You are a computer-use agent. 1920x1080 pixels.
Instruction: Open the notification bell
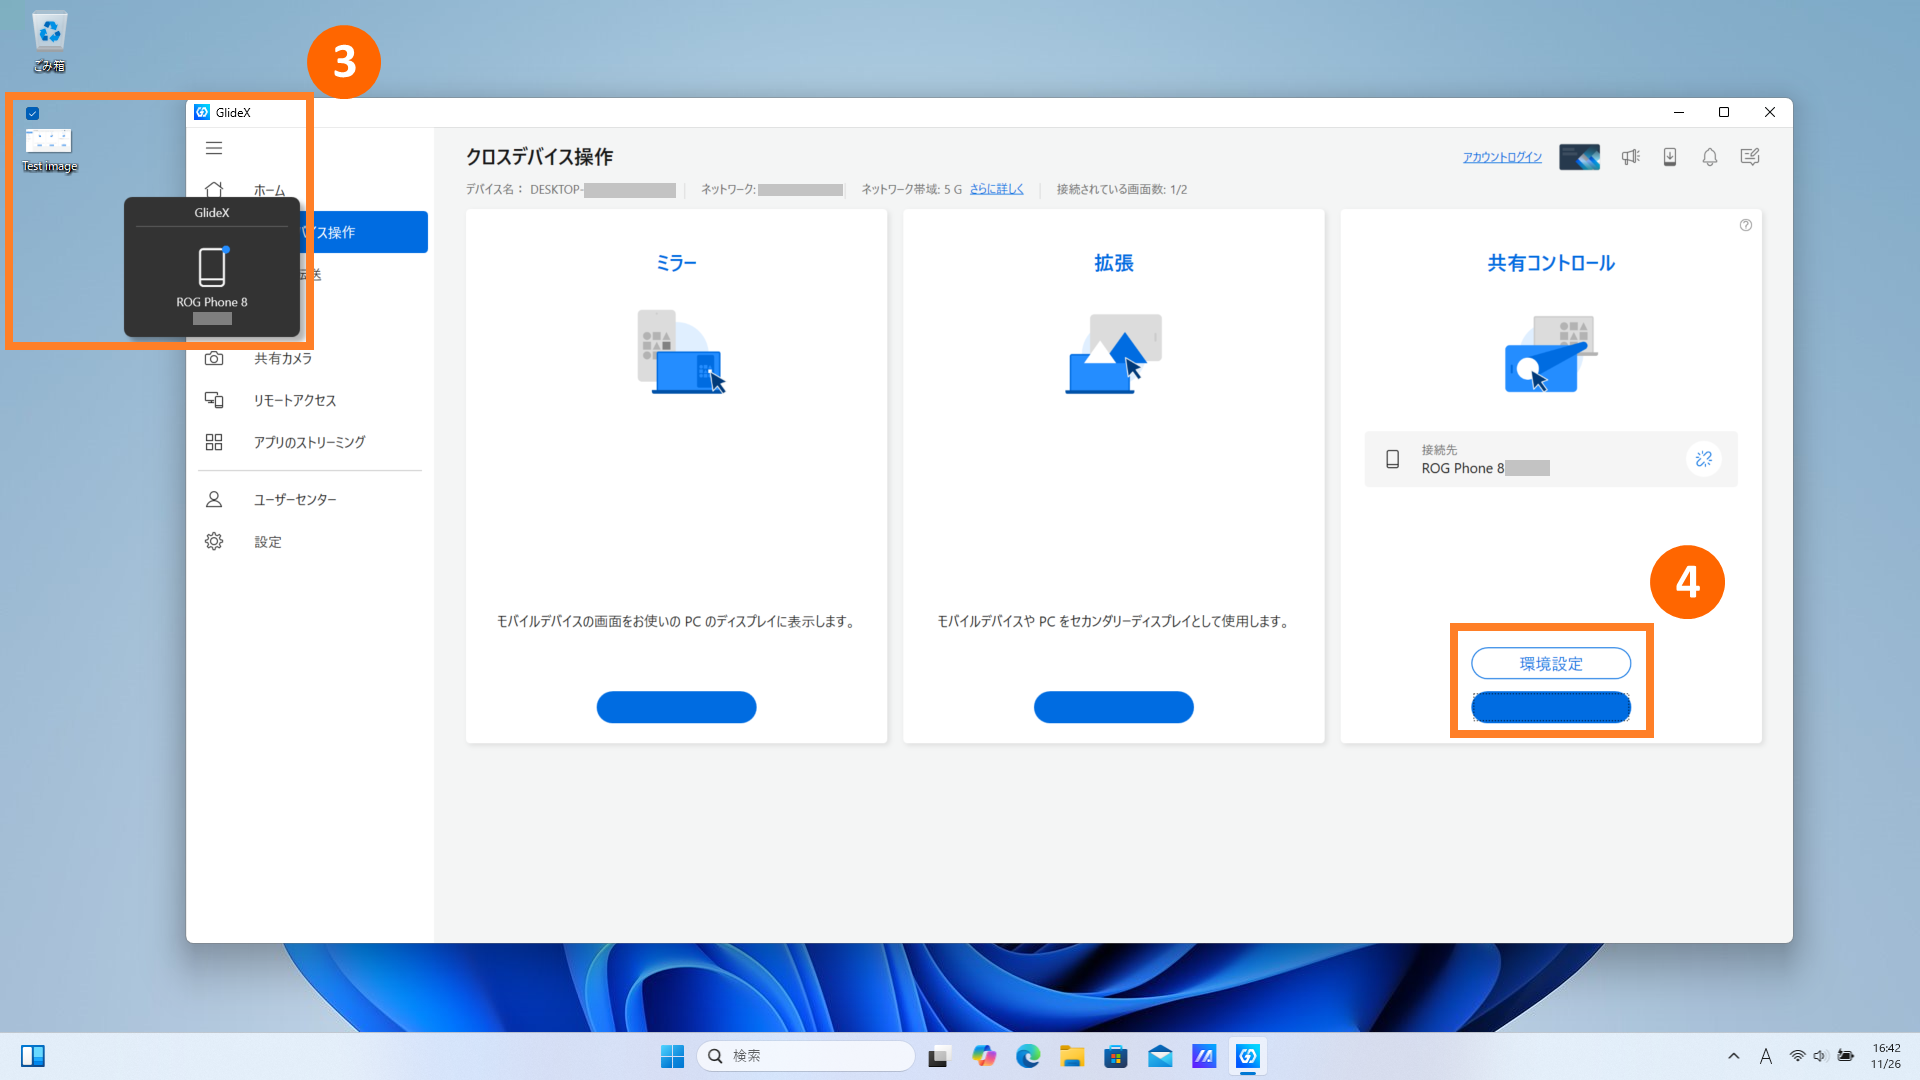[1710, 157]
